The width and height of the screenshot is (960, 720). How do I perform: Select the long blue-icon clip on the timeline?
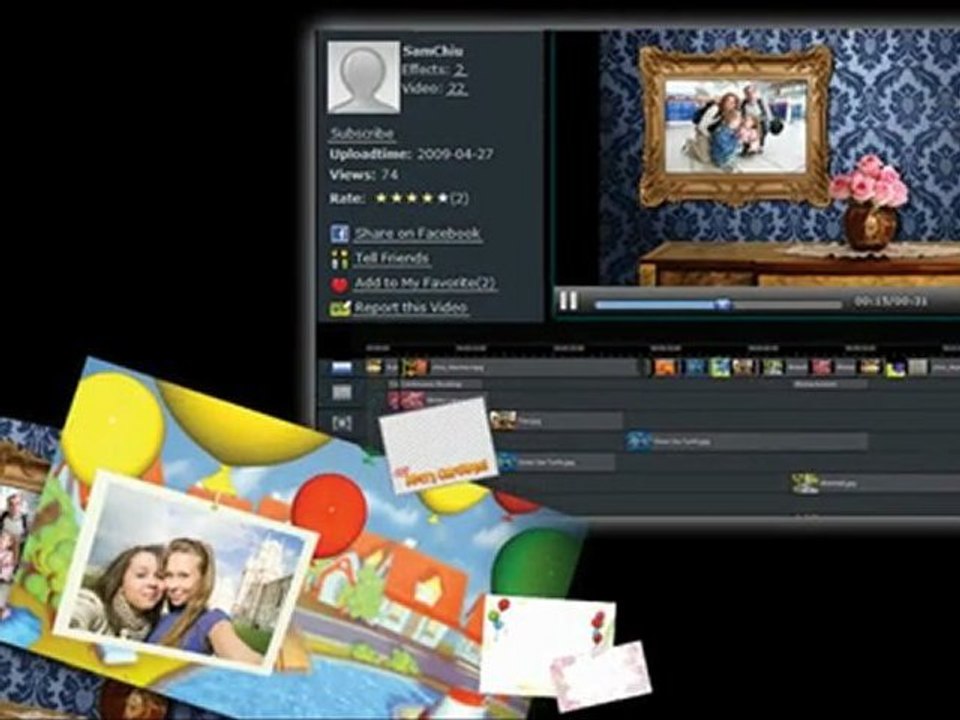(x=747, y=441)
